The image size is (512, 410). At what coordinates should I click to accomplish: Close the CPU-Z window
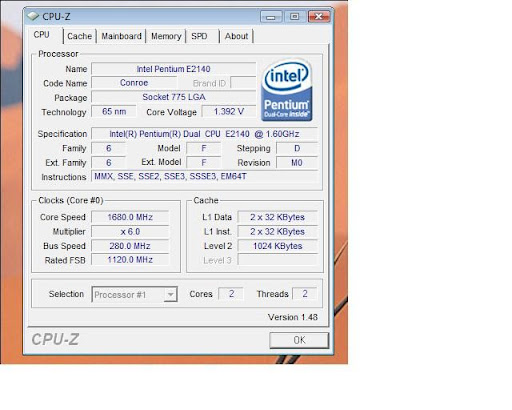tap(319, 17)
